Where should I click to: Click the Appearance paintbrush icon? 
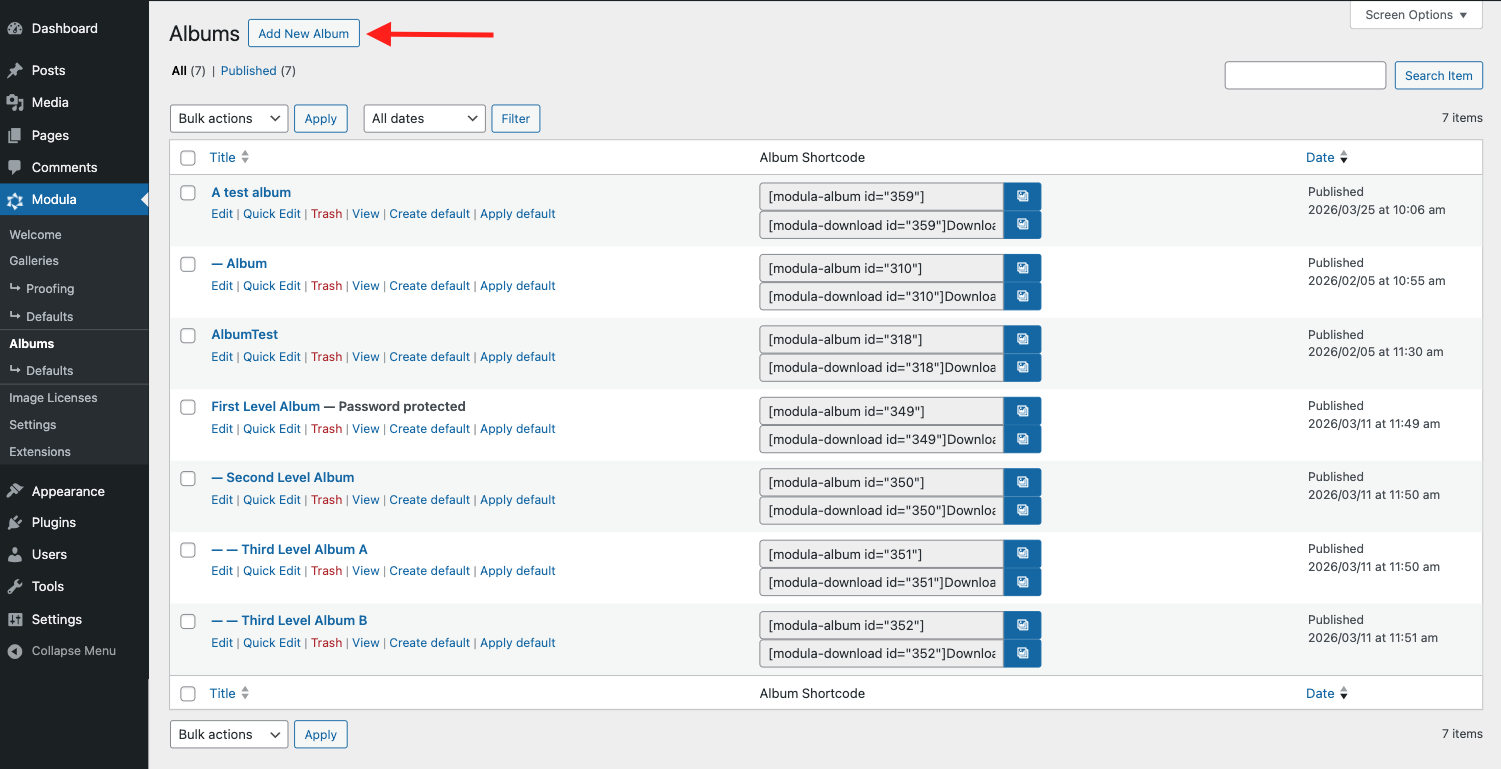[15, 491]
